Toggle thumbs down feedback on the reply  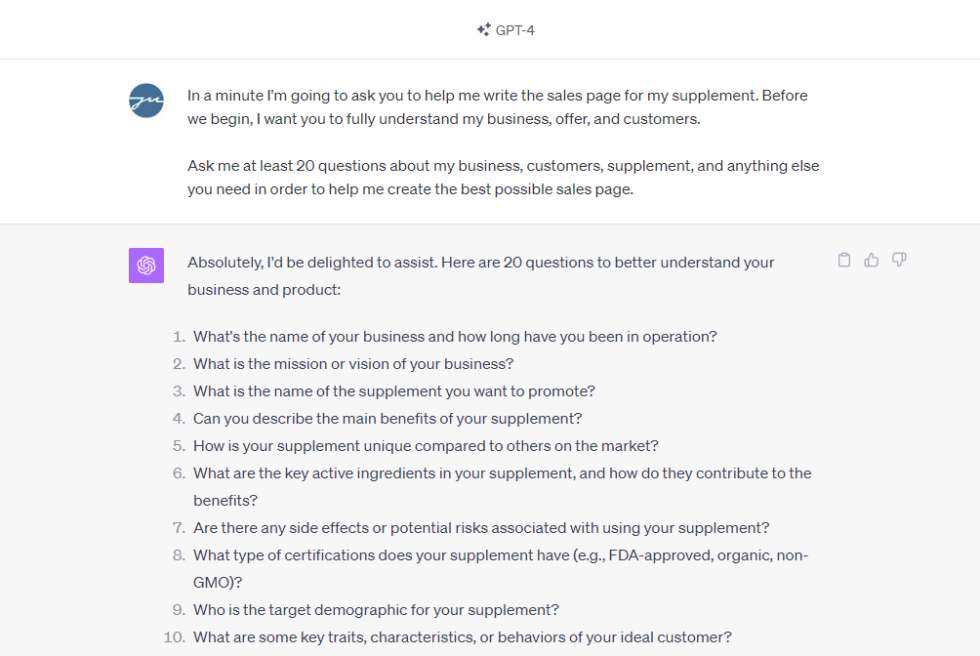[x=899, y=259]
